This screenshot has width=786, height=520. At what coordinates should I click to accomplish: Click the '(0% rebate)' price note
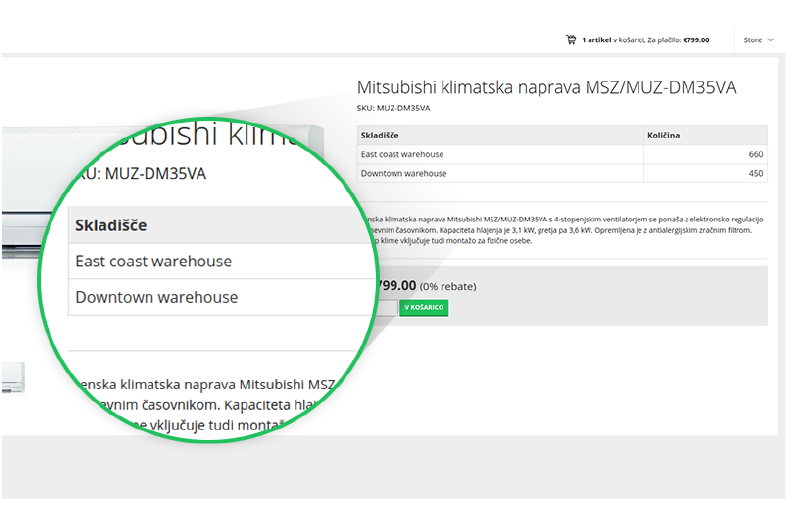[x=448, y=287]
